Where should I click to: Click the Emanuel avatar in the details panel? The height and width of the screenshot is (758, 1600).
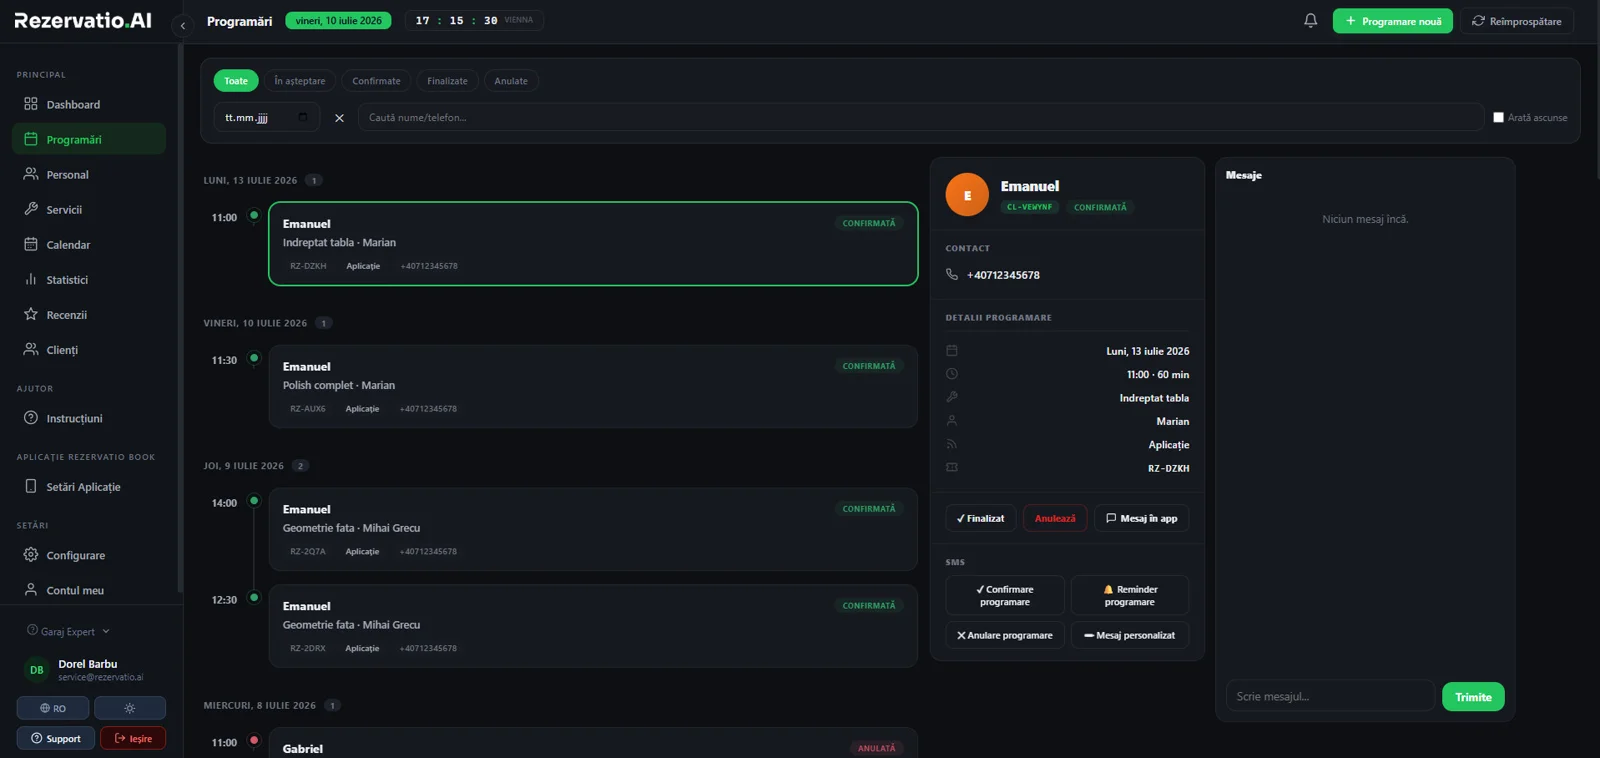point(967,195)
